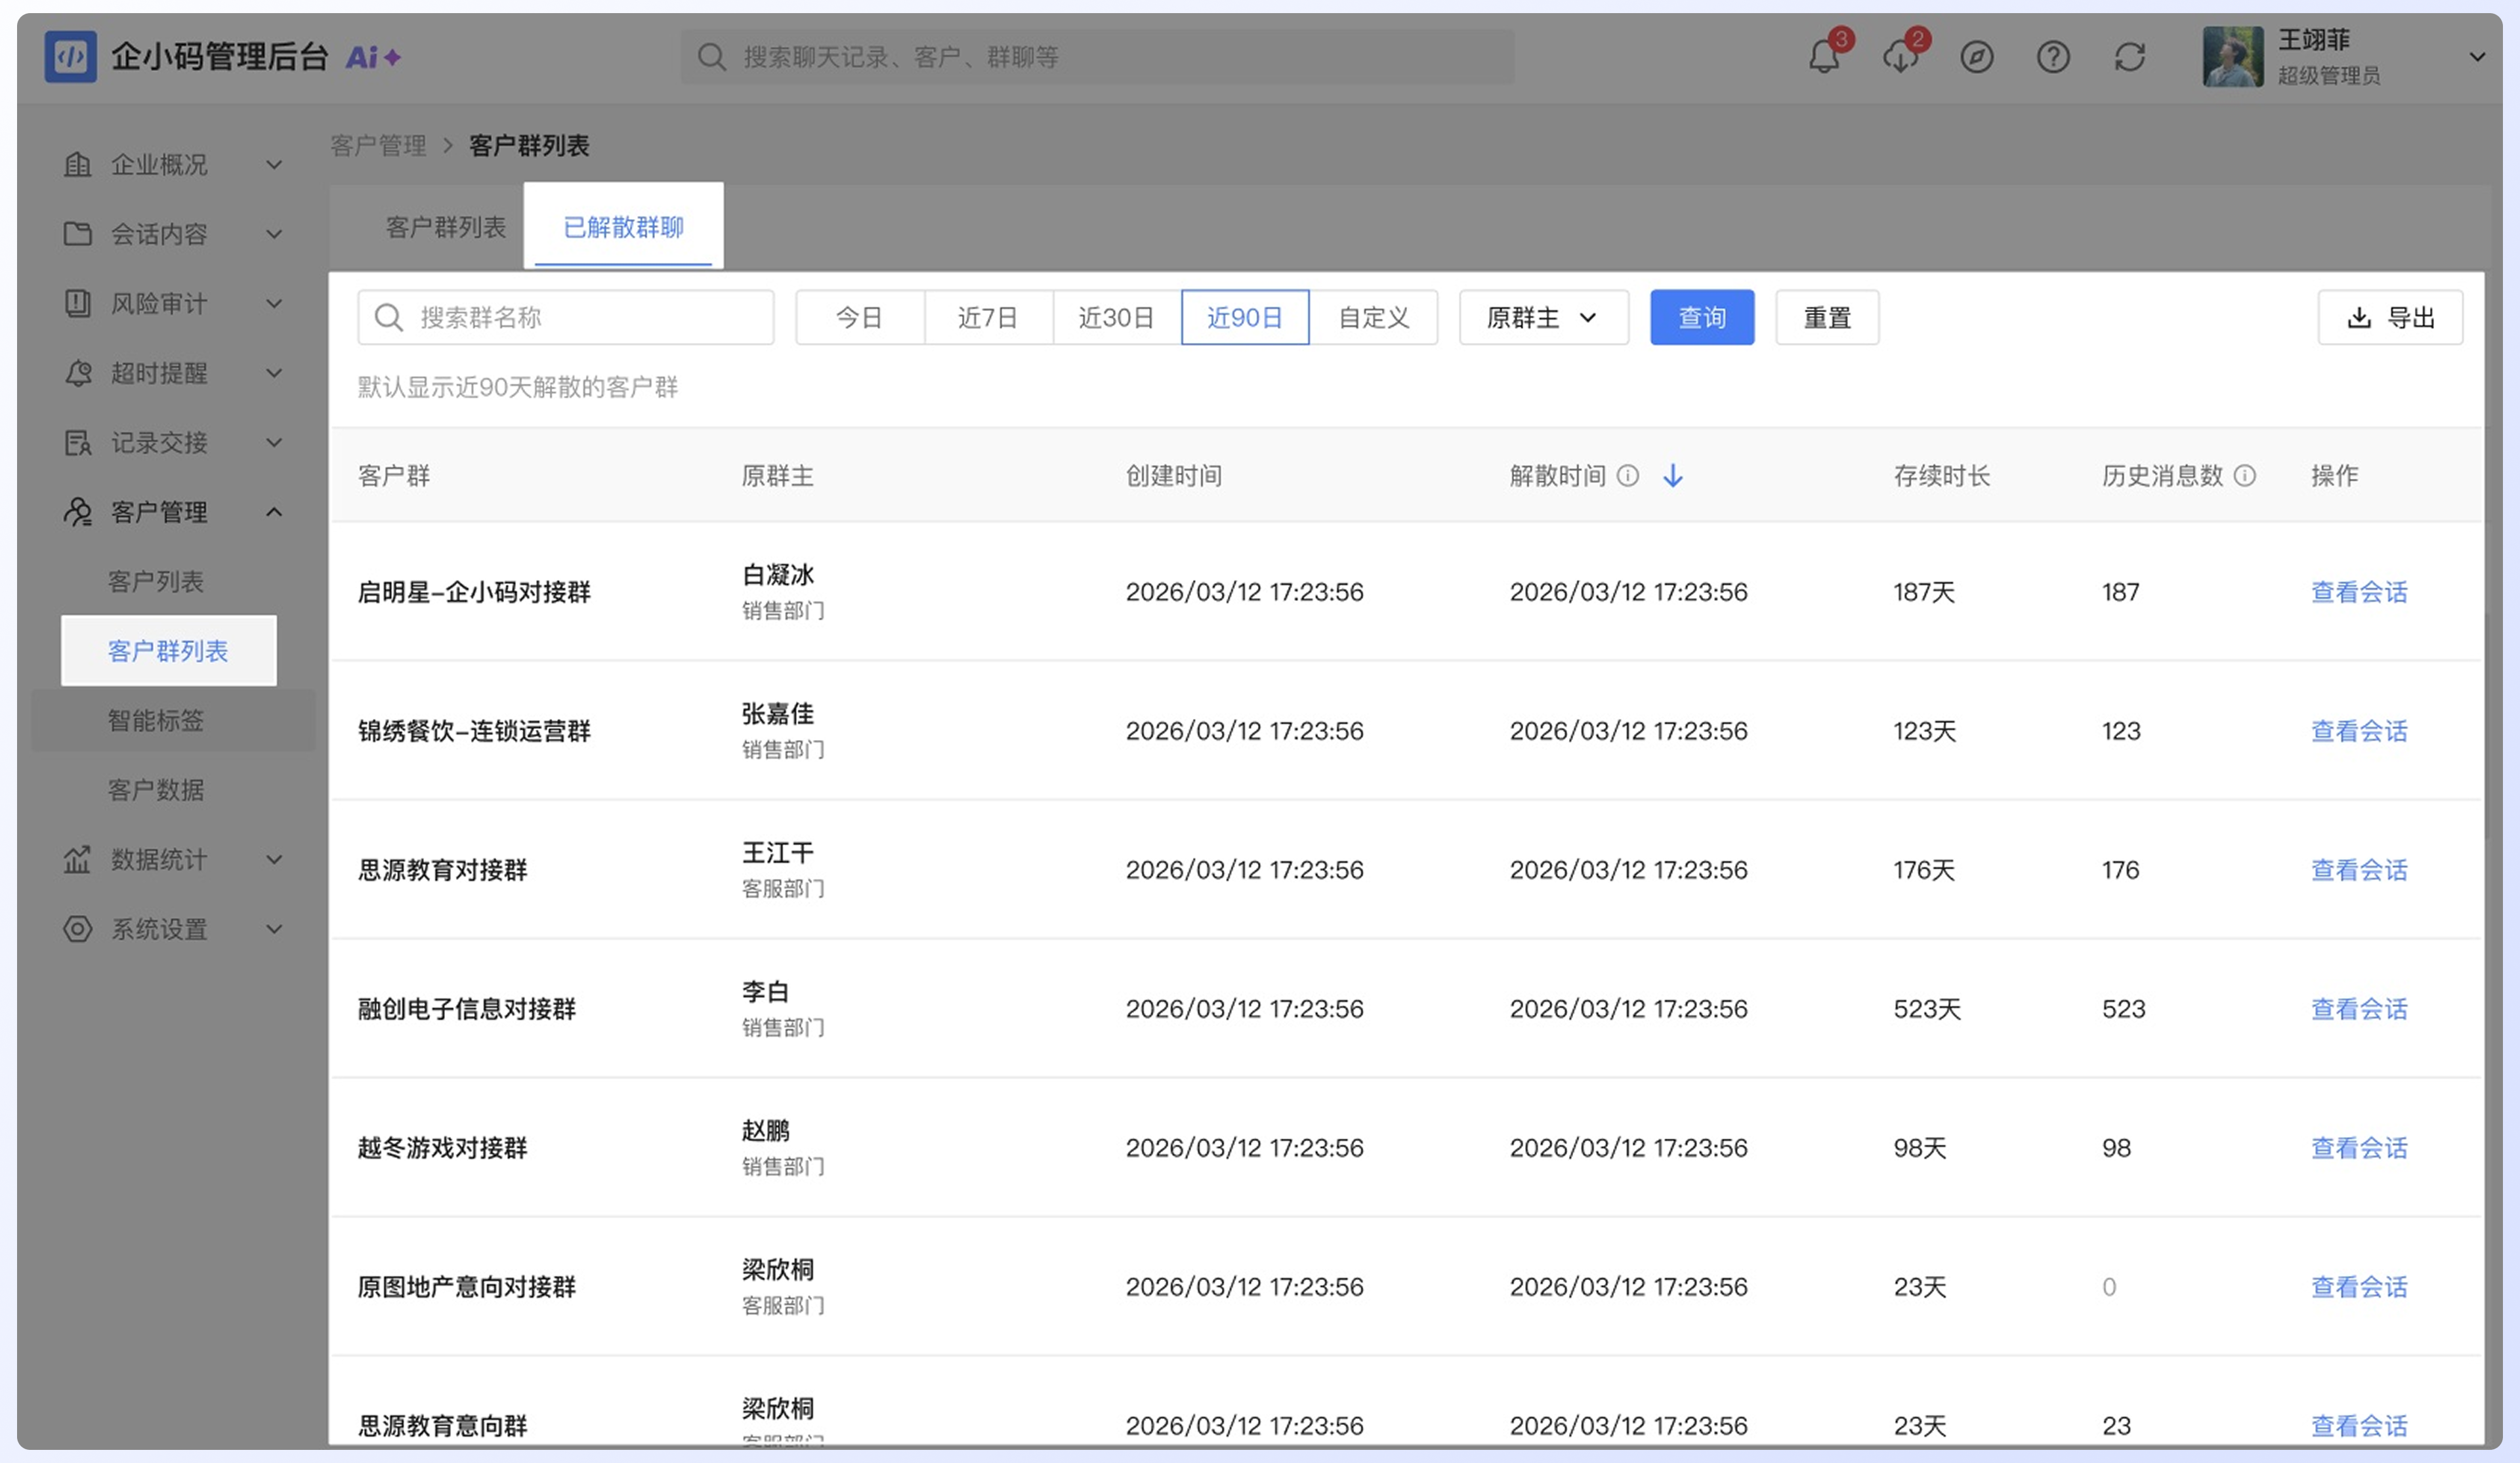The image size is (2520, 1463).
Task: Select the 近7日 date filter
Action: (x=988, y=317)
